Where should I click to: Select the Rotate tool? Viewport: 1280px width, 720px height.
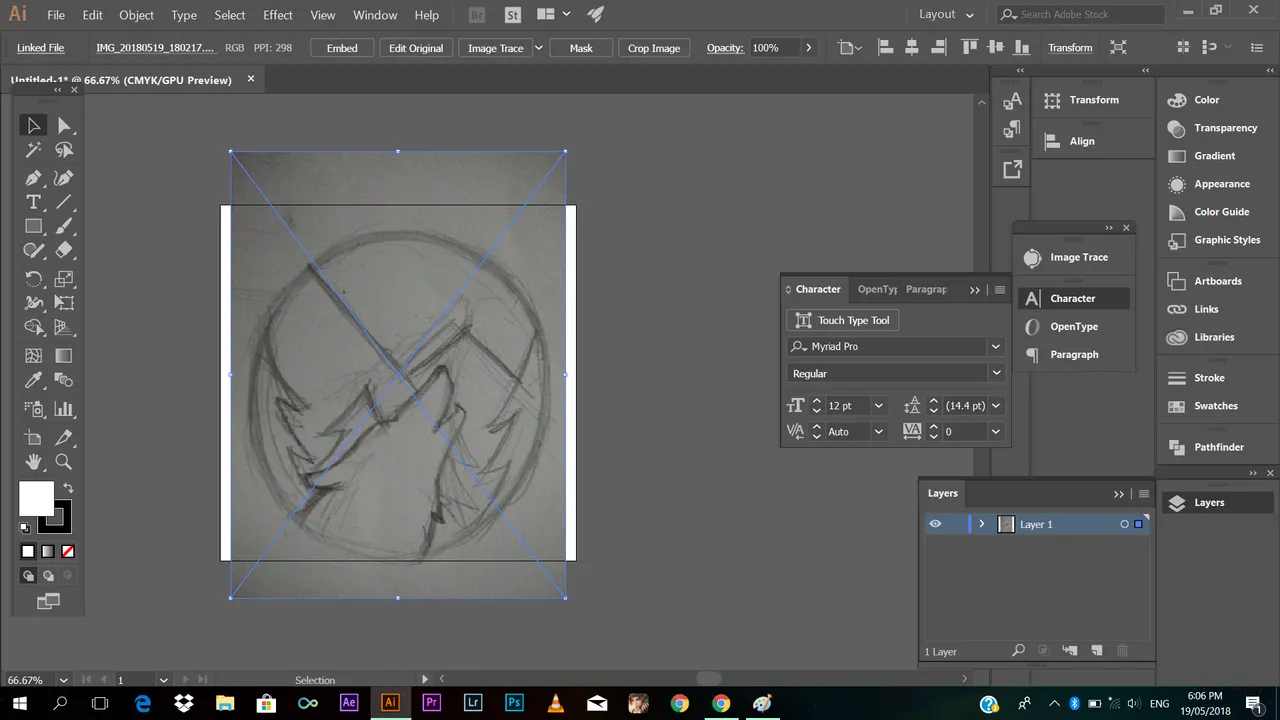(33, 279)
